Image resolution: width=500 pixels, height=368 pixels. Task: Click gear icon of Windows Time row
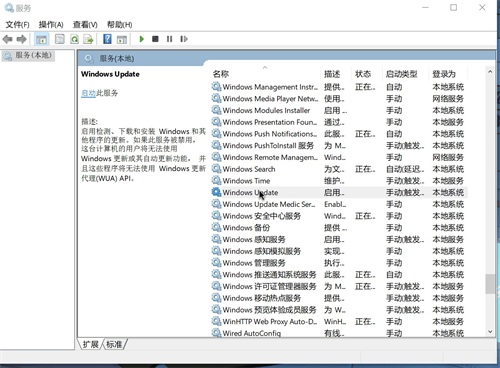(x=216, y=180)
